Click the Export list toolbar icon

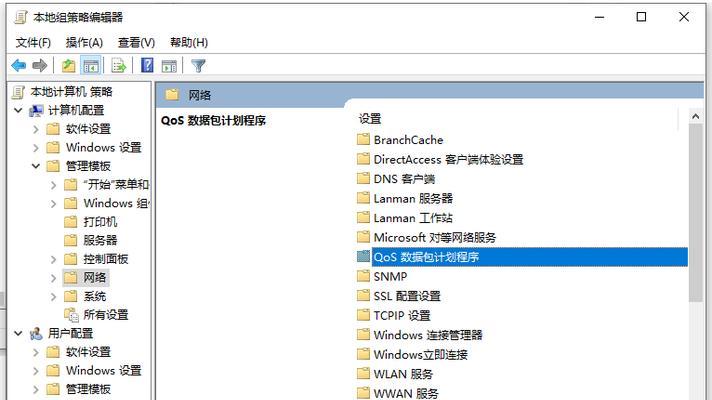(119, 66)
